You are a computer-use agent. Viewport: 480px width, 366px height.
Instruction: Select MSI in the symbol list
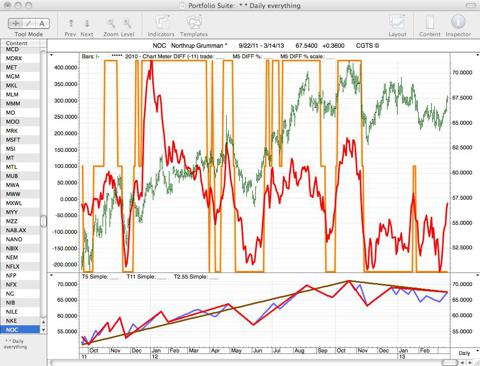click(x=20, y=149)
